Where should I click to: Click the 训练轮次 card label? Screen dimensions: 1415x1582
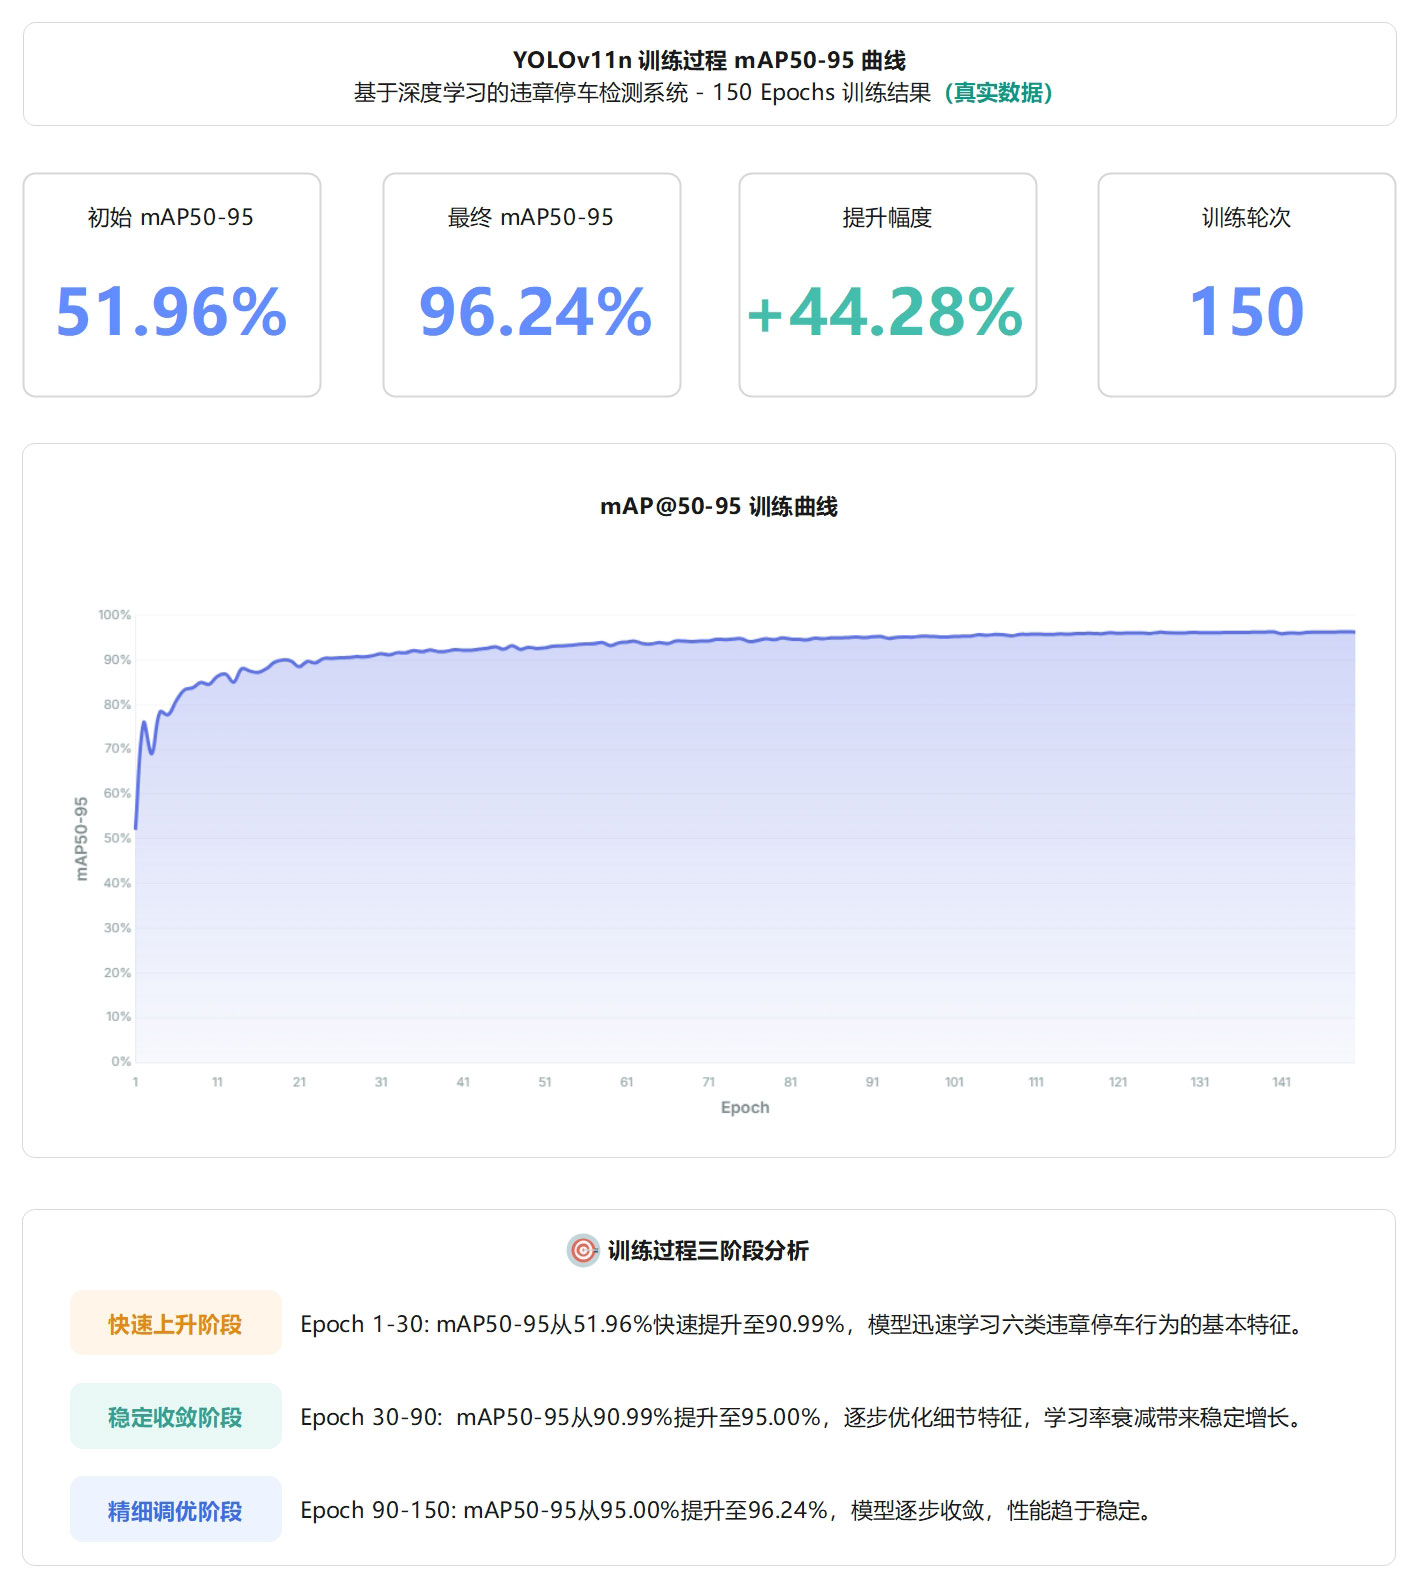click(x=1246, y=218)
